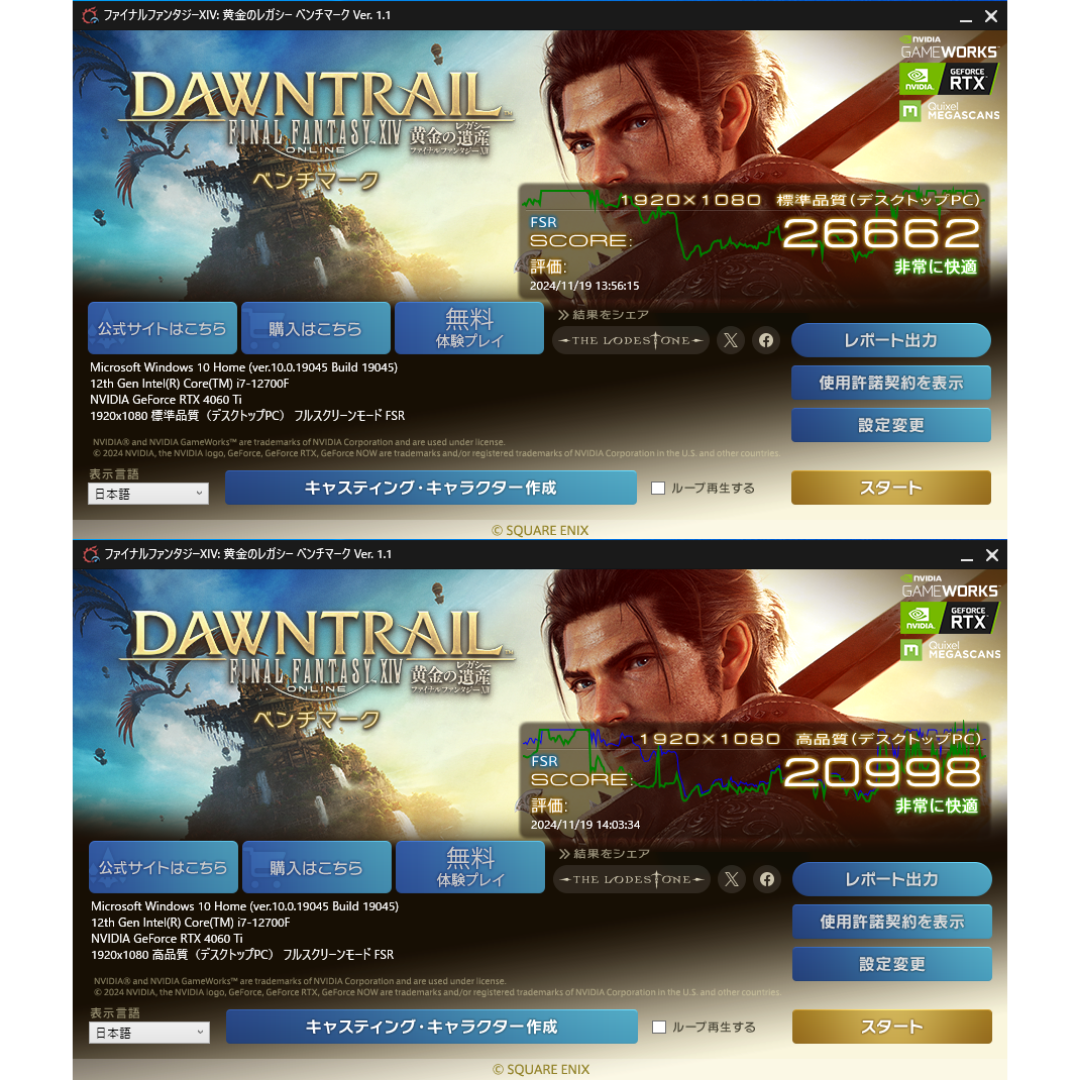This screenshot has height=1080, width=1080.
Task: Enable ループ再生する checkbox in upper window
Action: (658, 488)
